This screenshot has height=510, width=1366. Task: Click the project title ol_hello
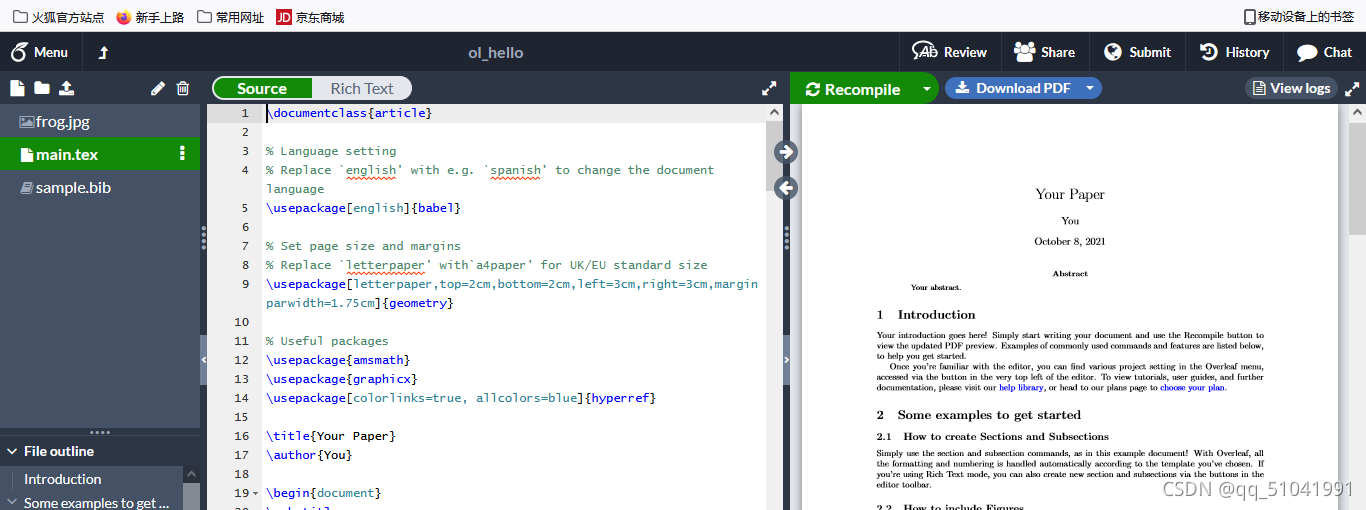click(496, 52)
